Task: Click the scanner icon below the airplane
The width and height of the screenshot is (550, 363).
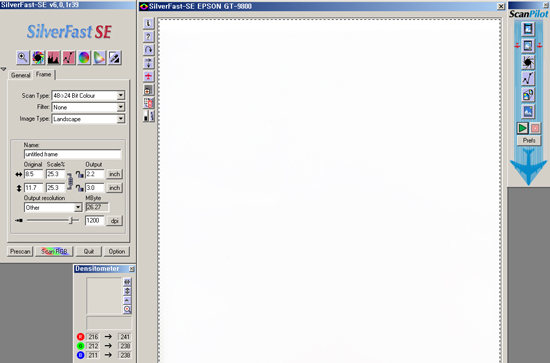Action: coord(148,90)
